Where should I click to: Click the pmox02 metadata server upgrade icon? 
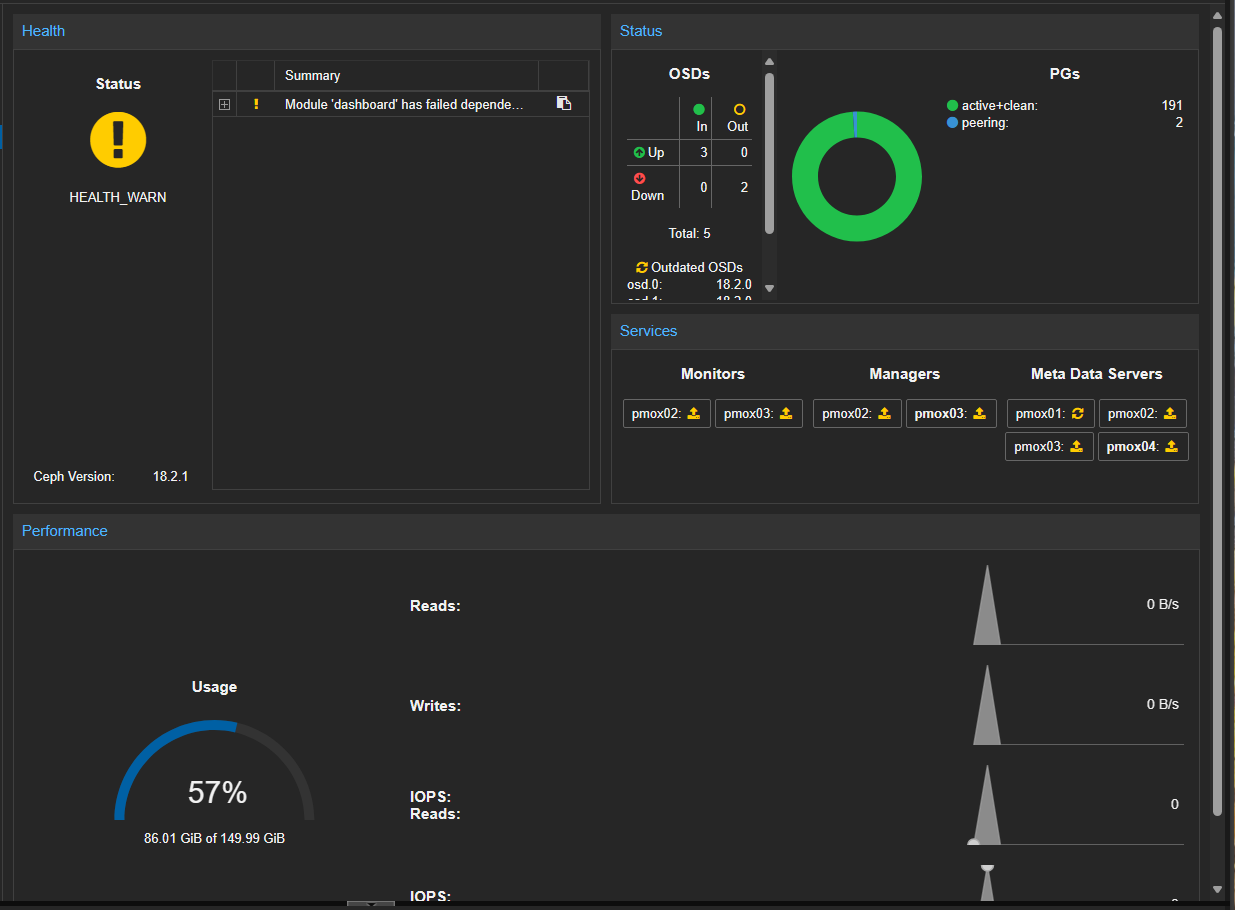point(1169,413)
